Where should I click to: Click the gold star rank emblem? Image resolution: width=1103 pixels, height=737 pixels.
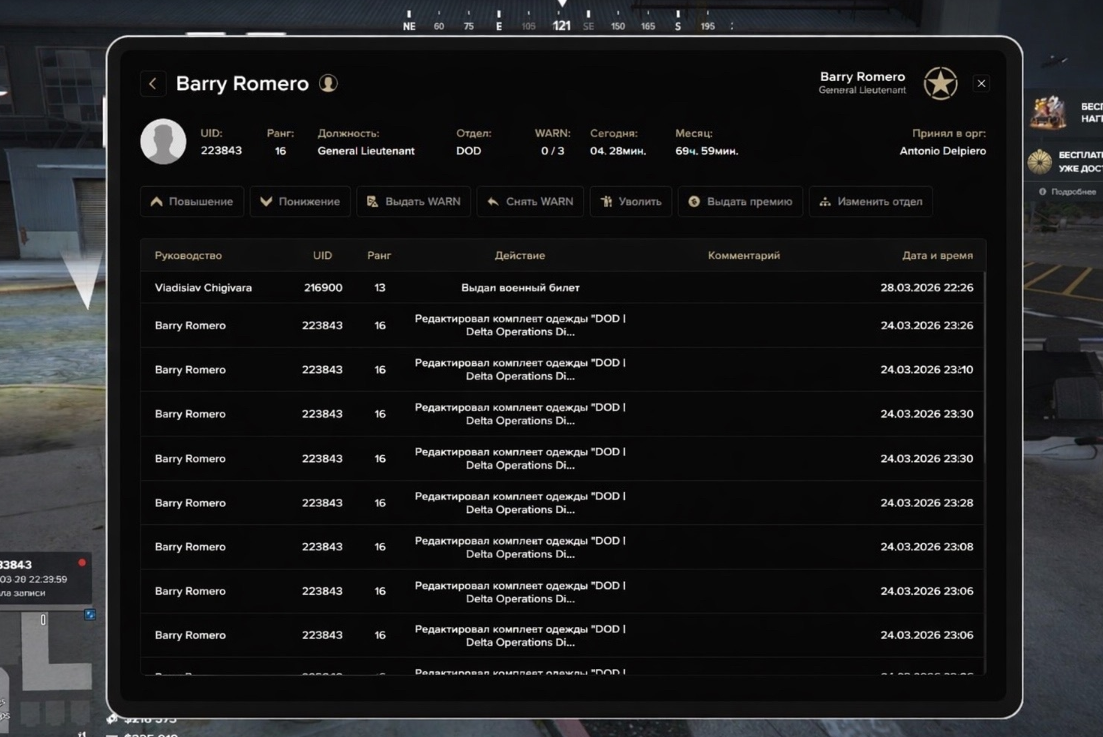click(940, 84)
